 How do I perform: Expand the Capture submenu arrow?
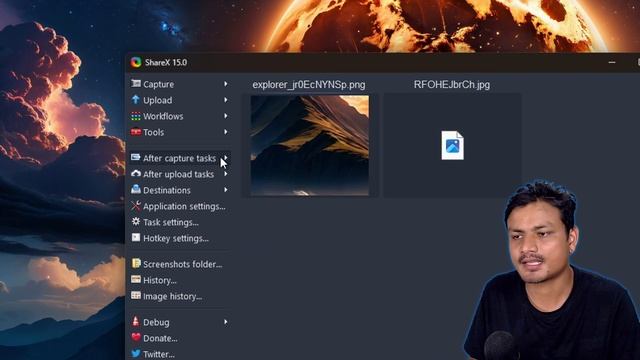coord(225,84)
